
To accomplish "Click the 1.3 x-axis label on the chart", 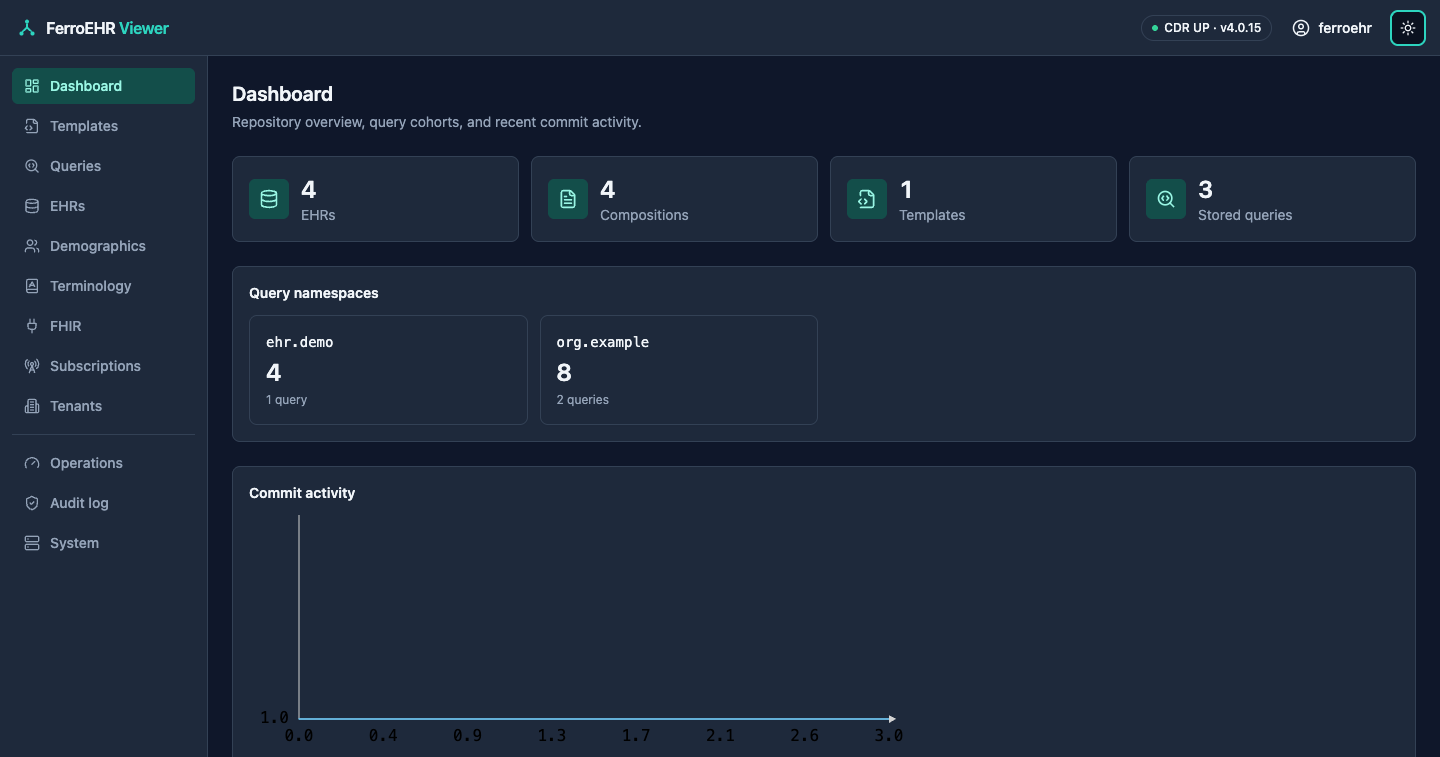I will [x=552, y=735].
